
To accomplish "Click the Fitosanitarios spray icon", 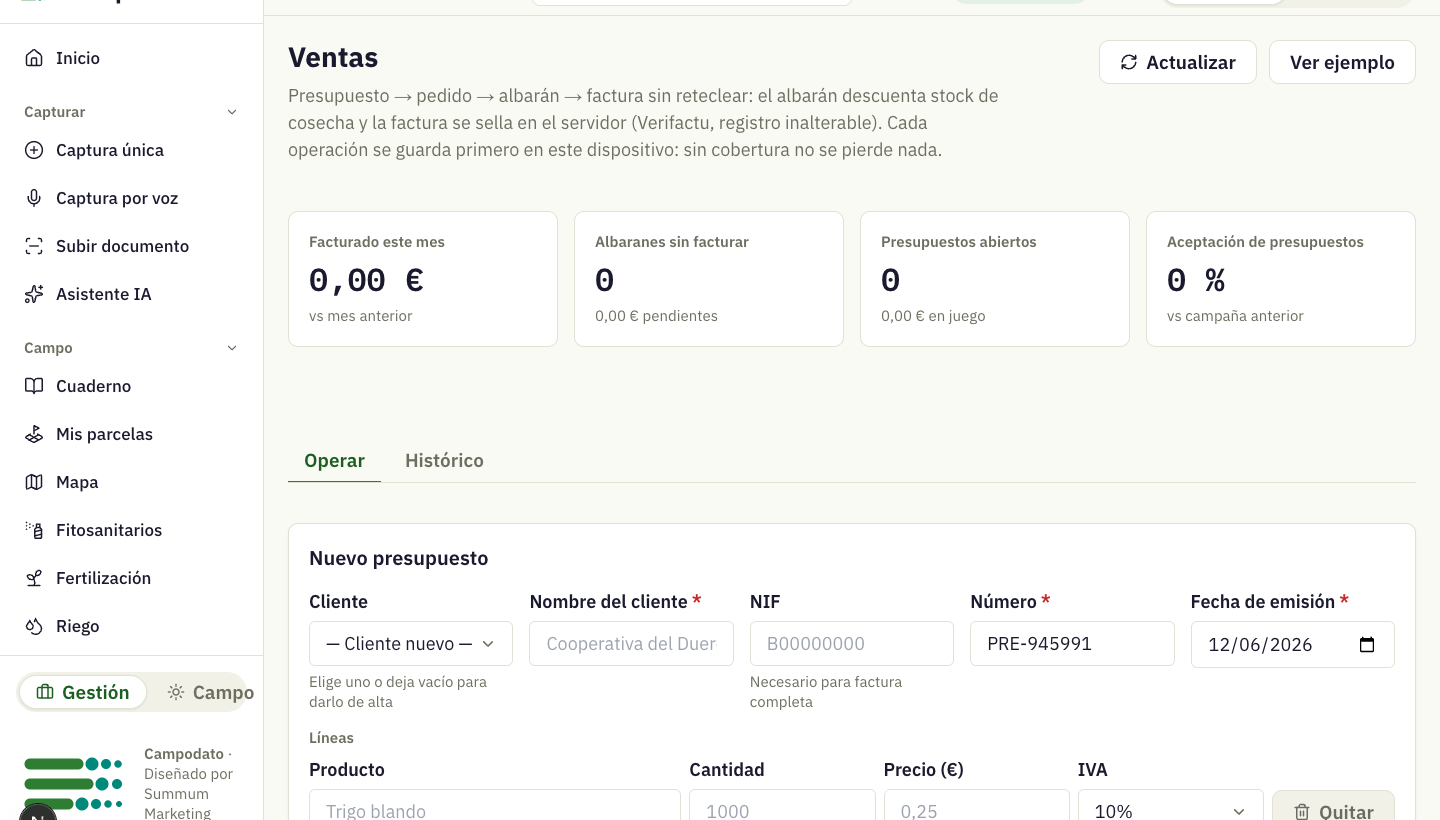I will pos(34,530).
